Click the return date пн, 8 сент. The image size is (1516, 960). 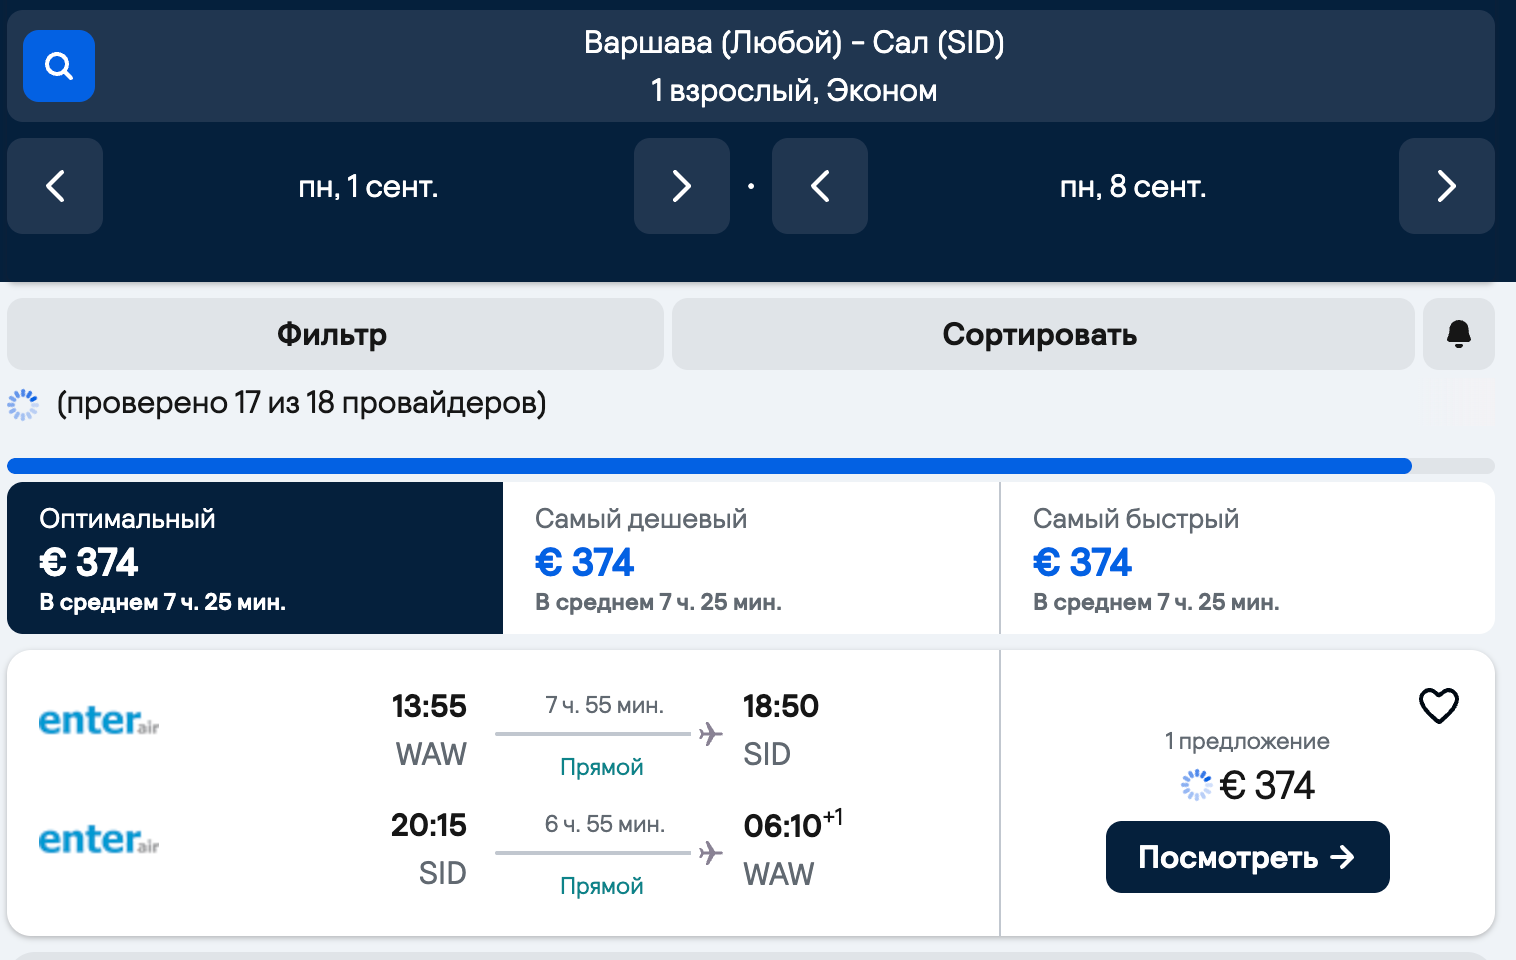point(1133,186)
